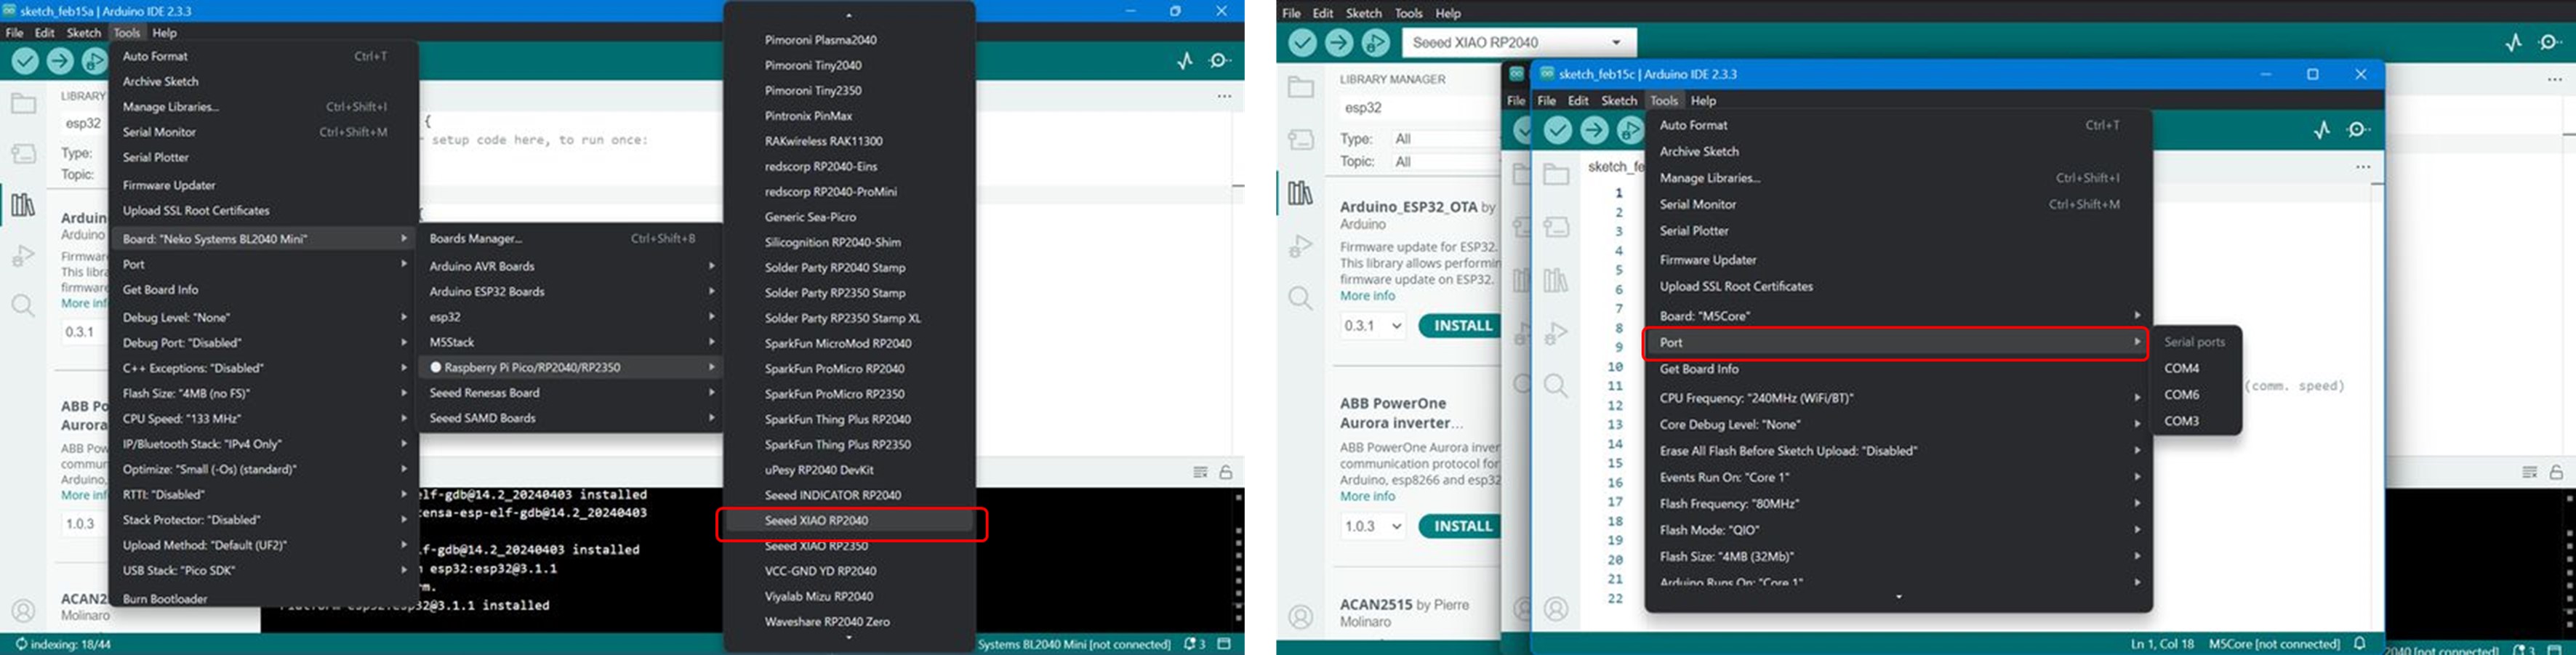The image size is (2576, 655).
Task: Open Sketch menu in sketch_feb15a menu bar
Action: [x=84, y=33]
